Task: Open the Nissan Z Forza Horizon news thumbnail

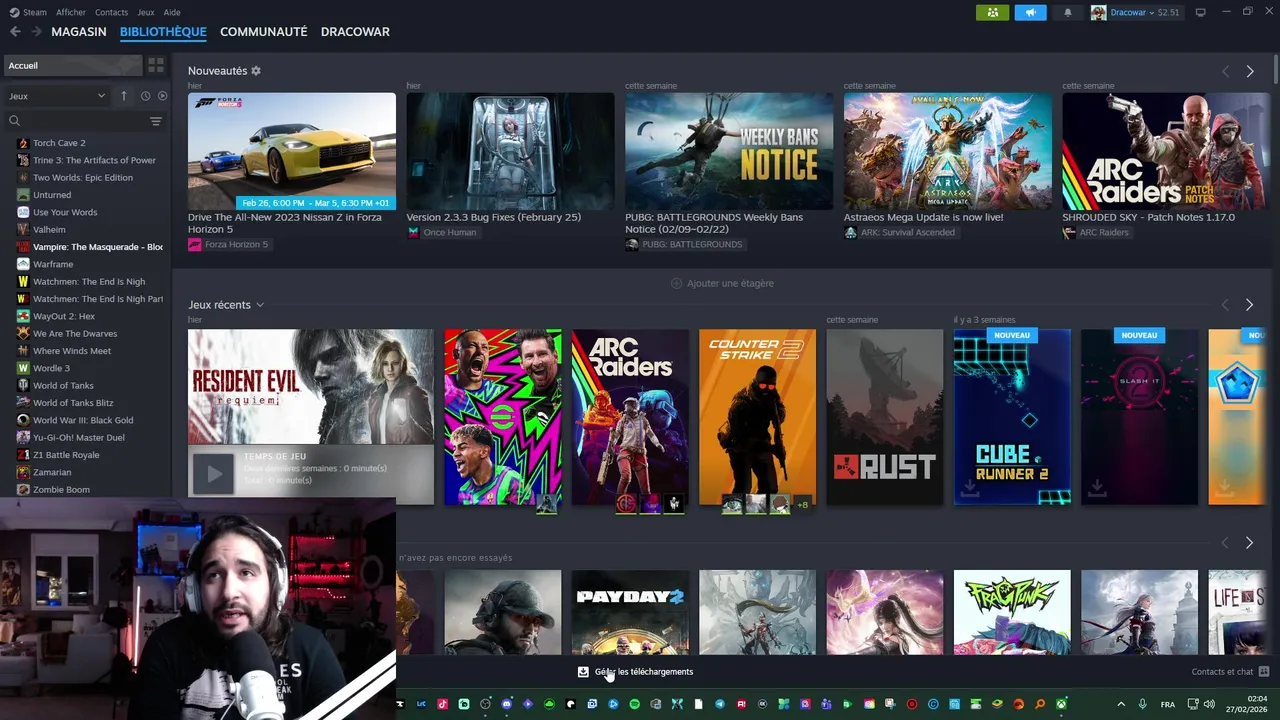Action: [292, 151]
